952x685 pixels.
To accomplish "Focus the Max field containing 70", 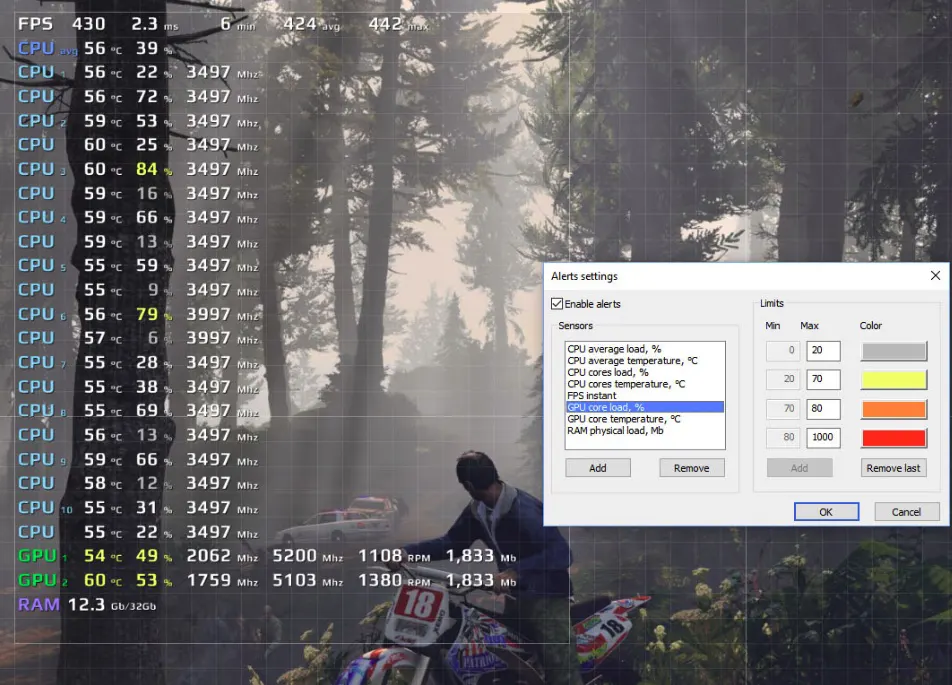I will tap(823, 380).
